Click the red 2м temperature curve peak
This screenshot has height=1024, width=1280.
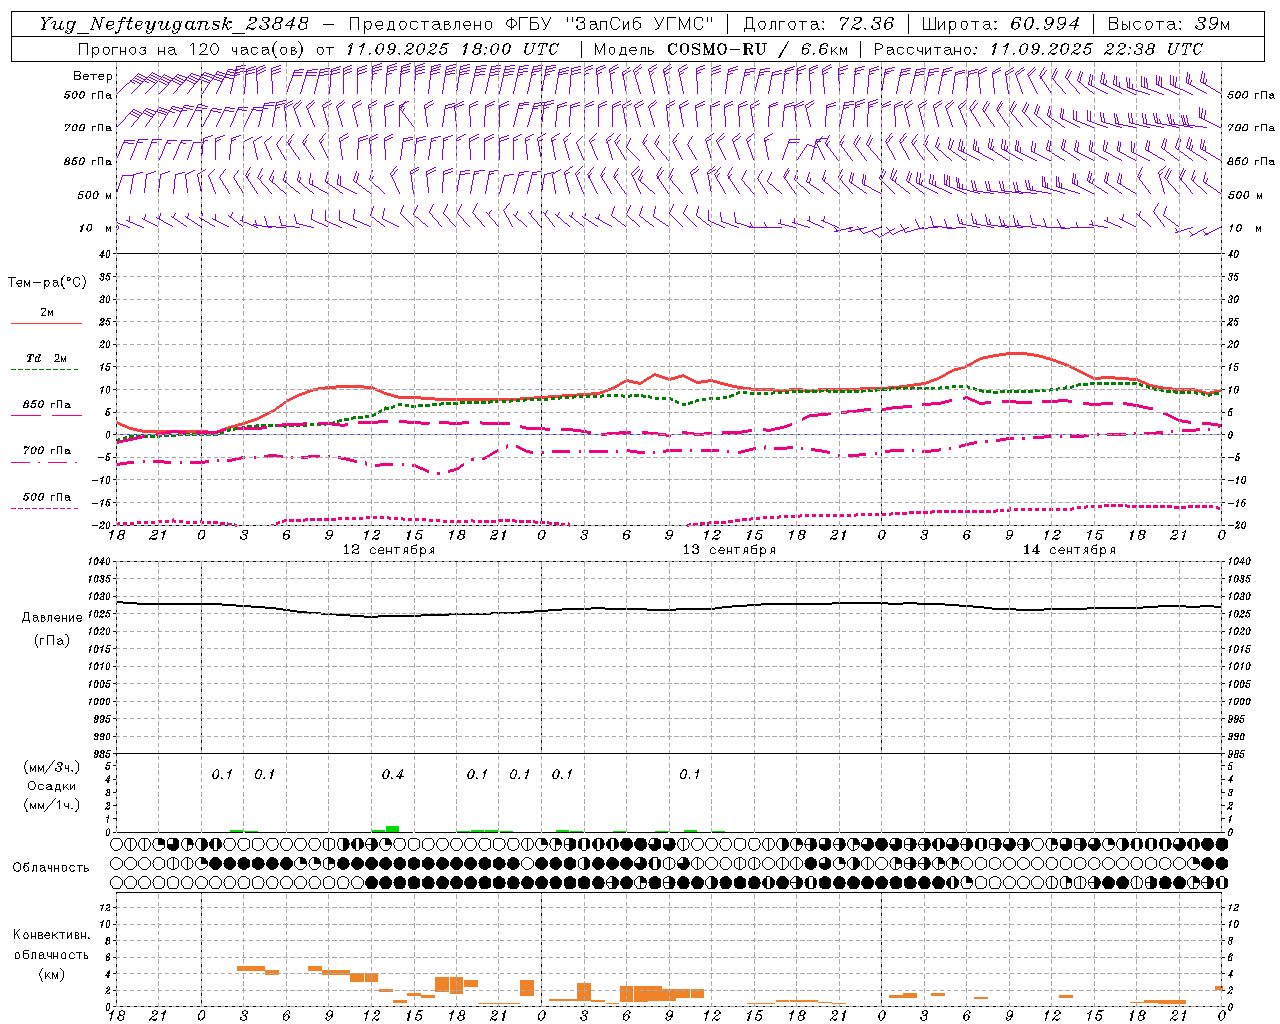[1016, 353]
